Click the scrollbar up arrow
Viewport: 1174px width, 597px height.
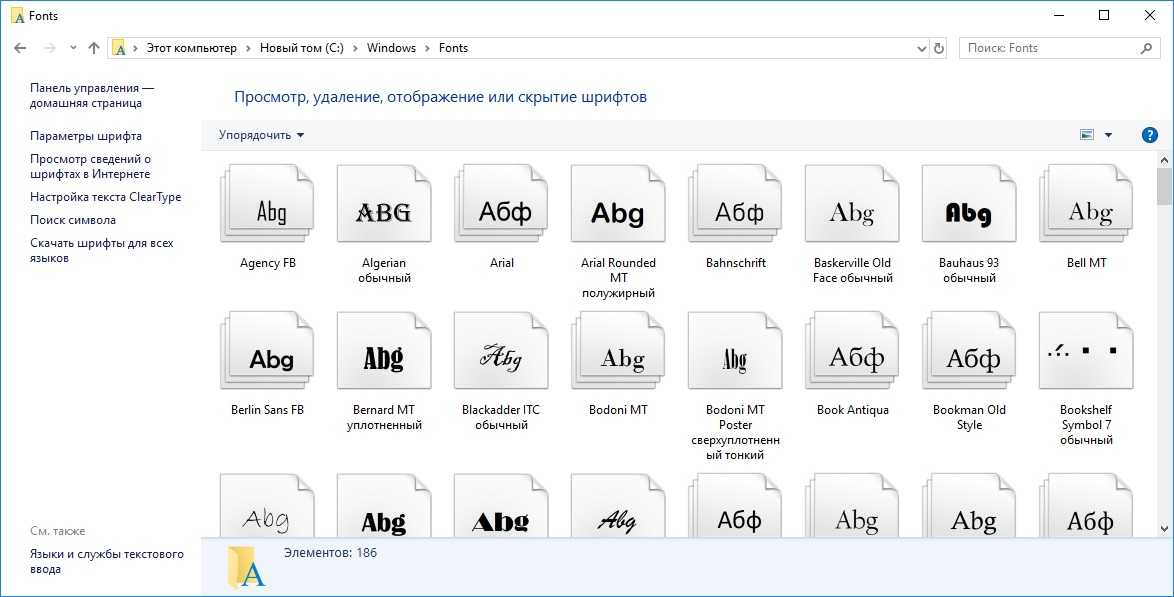(1164, 160)
